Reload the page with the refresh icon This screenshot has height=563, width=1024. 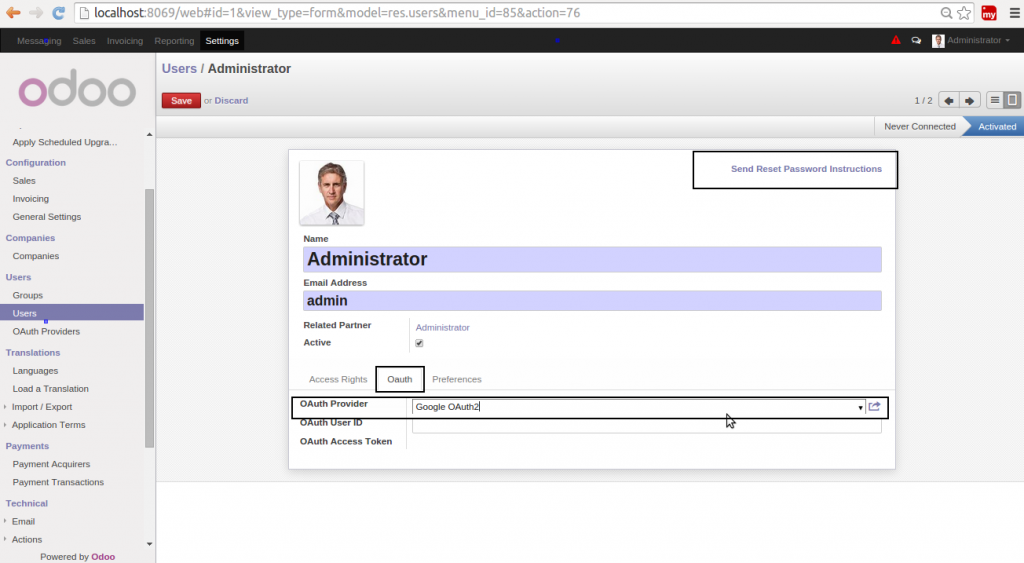click(59, 12)
